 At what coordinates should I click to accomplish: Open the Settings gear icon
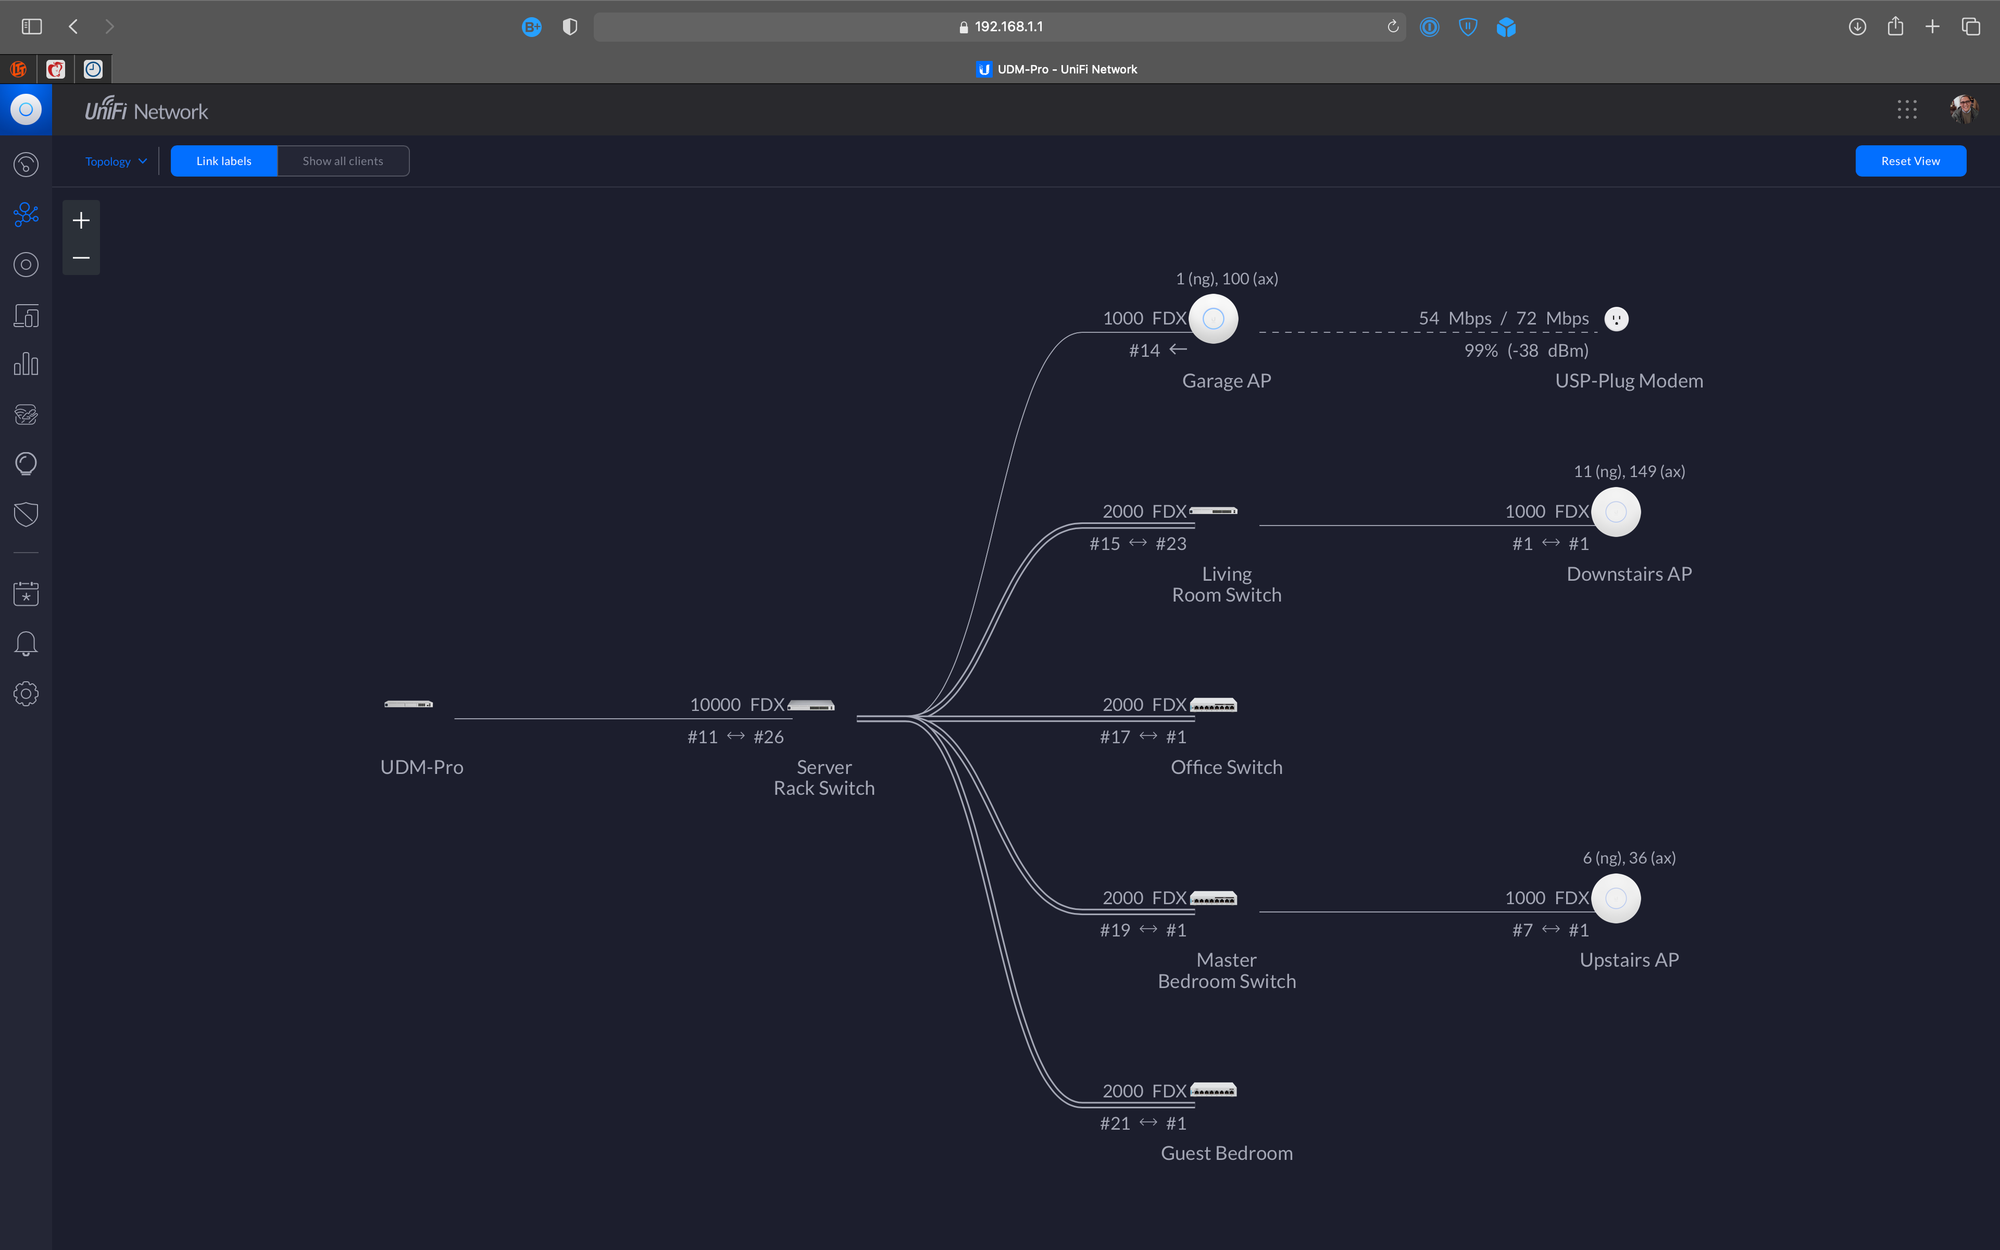pos(26,693)
